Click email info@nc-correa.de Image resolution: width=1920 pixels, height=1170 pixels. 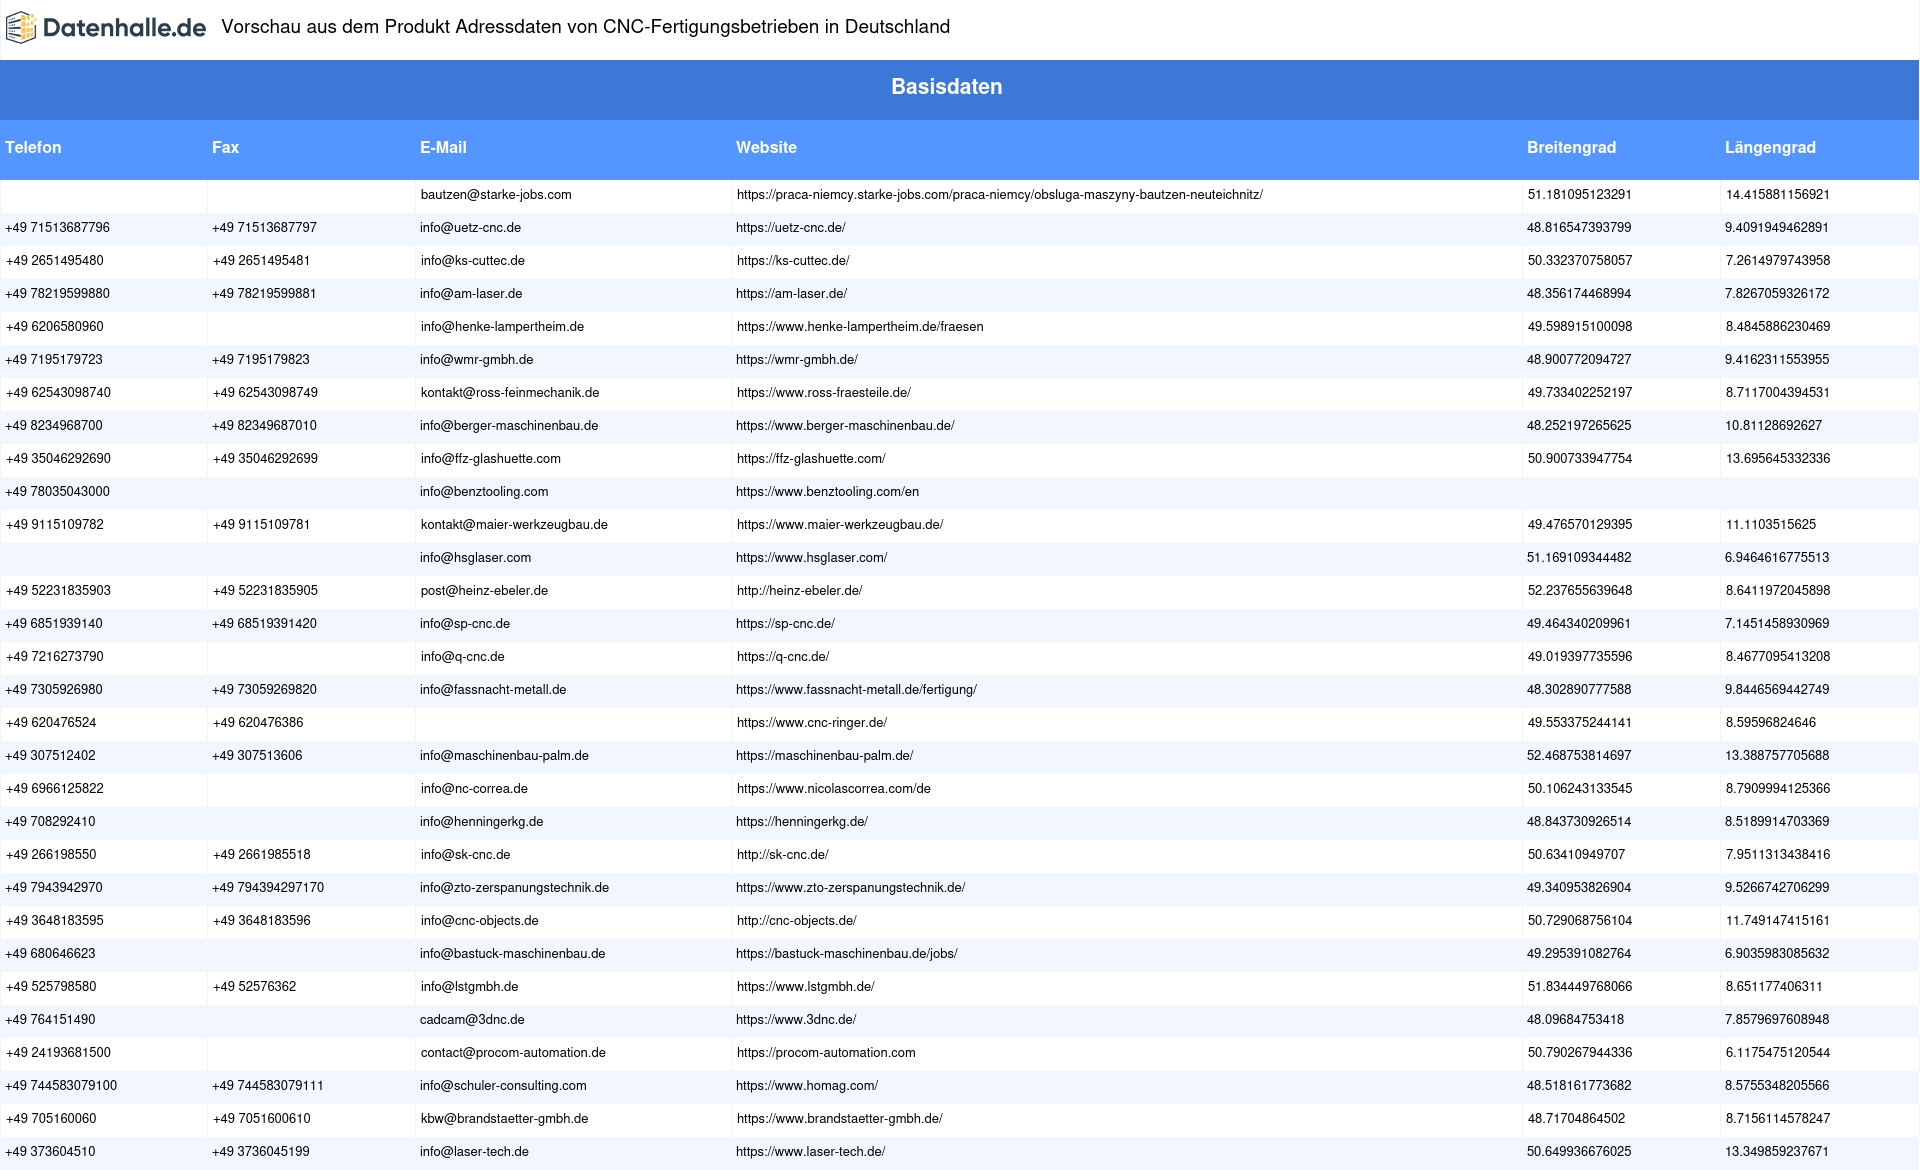point(474,789)
